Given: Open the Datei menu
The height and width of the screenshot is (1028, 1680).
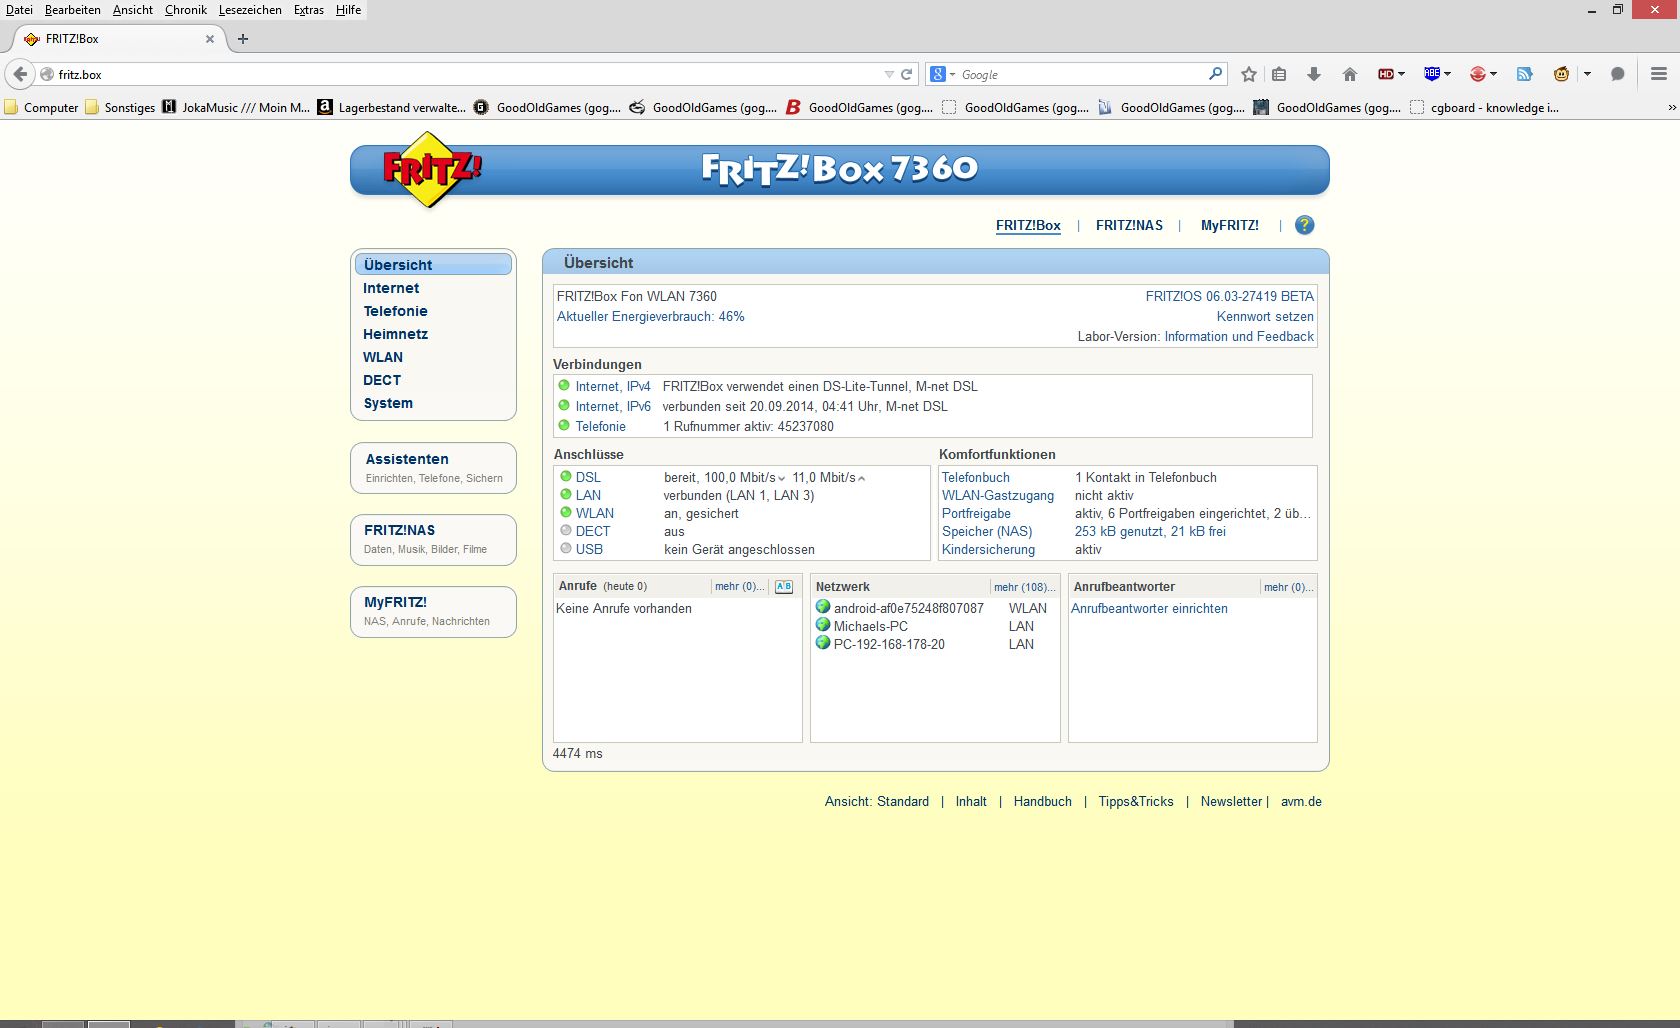Looking at the screenshot, I should [x=19, y=10].
